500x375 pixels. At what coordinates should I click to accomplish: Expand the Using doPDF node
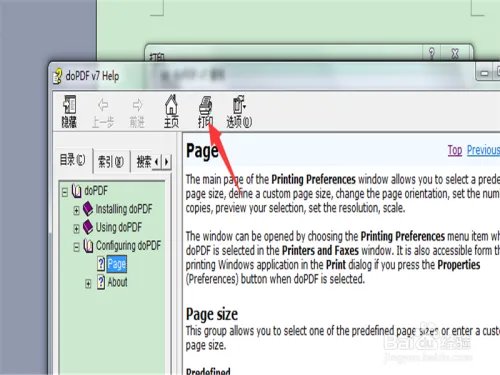[76, 229]
